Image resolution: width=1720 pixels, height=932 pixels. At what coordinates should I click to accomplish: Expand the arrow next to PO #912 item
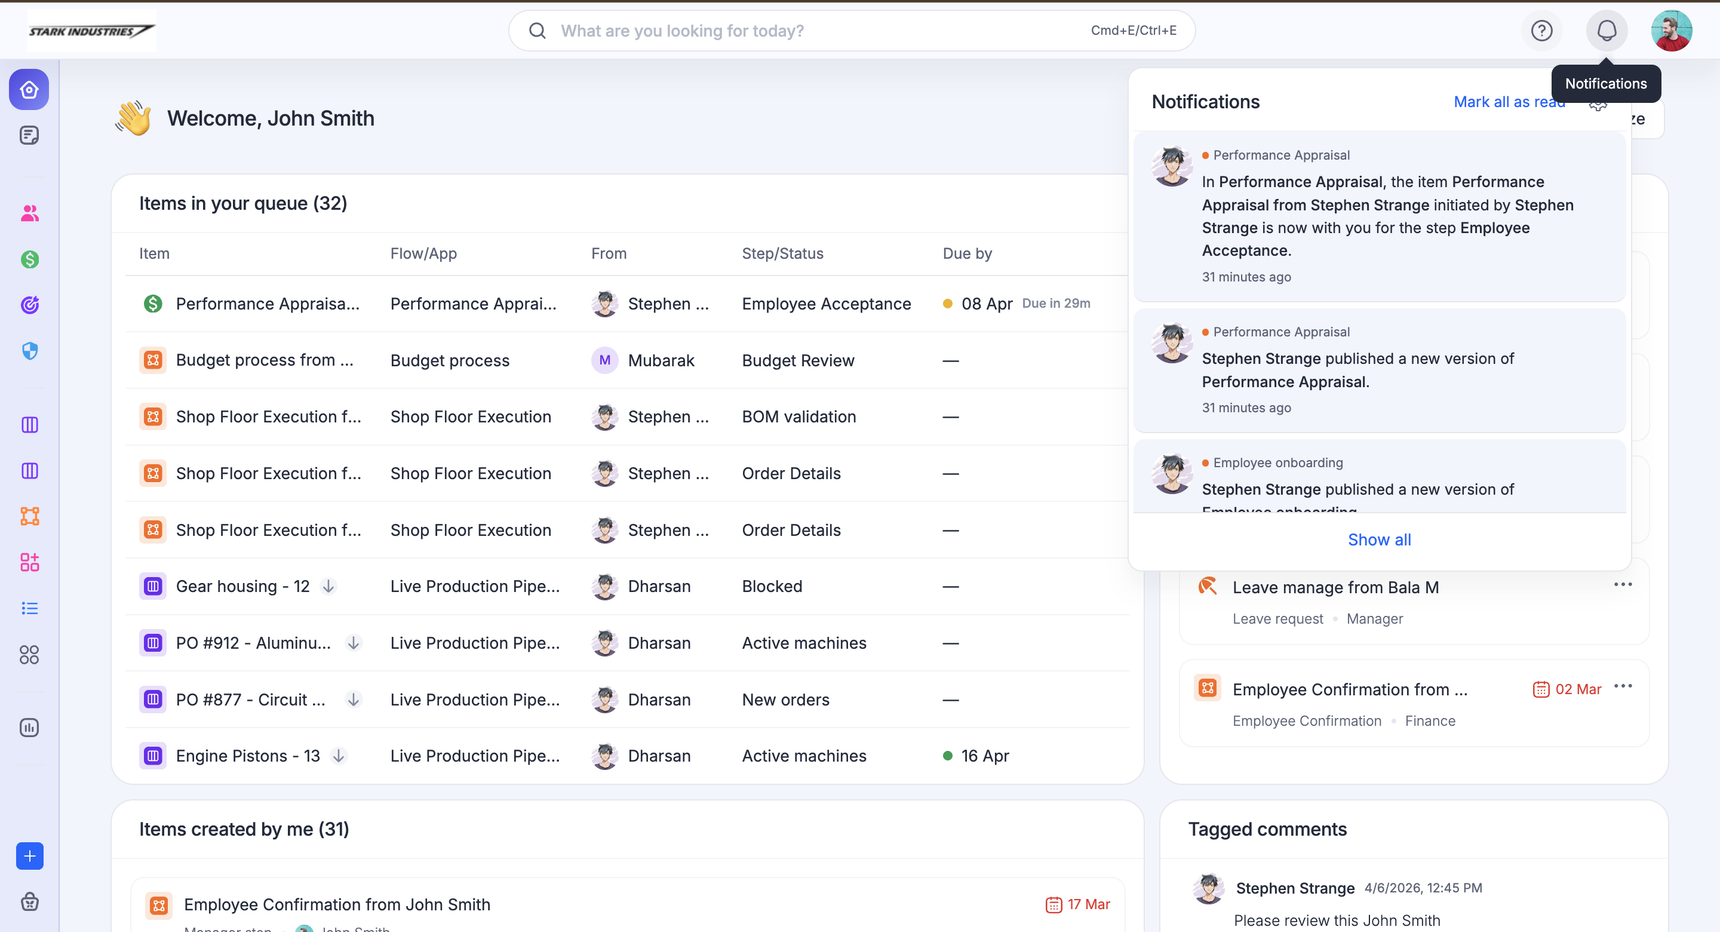coord(353,643)
